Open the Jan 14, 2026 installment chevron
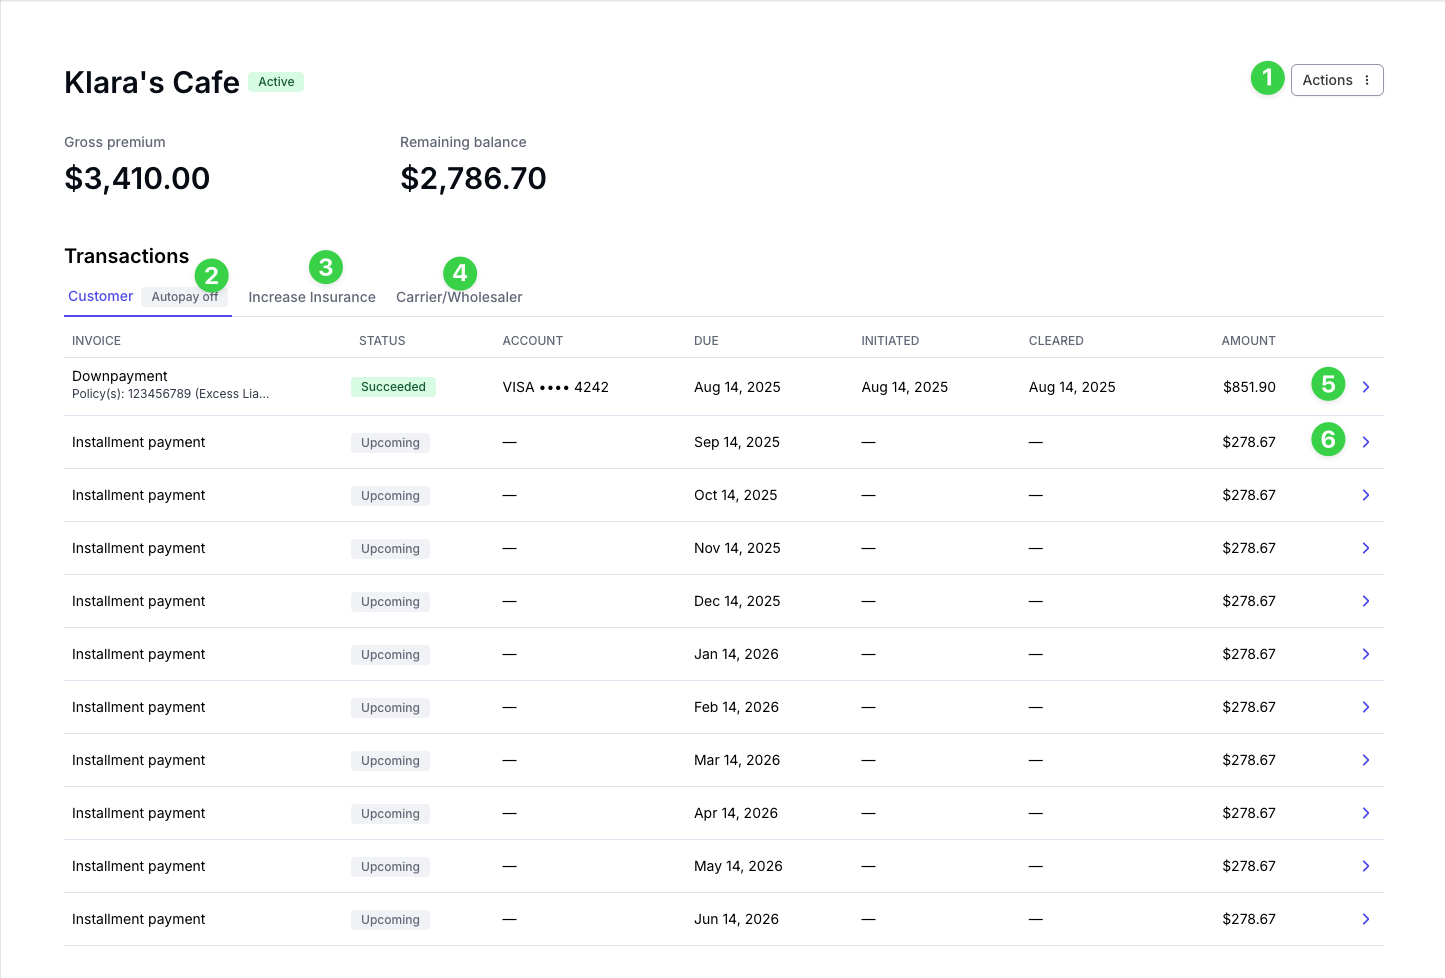The width and height of the screenshot is (1445, 978). coord(1366,654)
